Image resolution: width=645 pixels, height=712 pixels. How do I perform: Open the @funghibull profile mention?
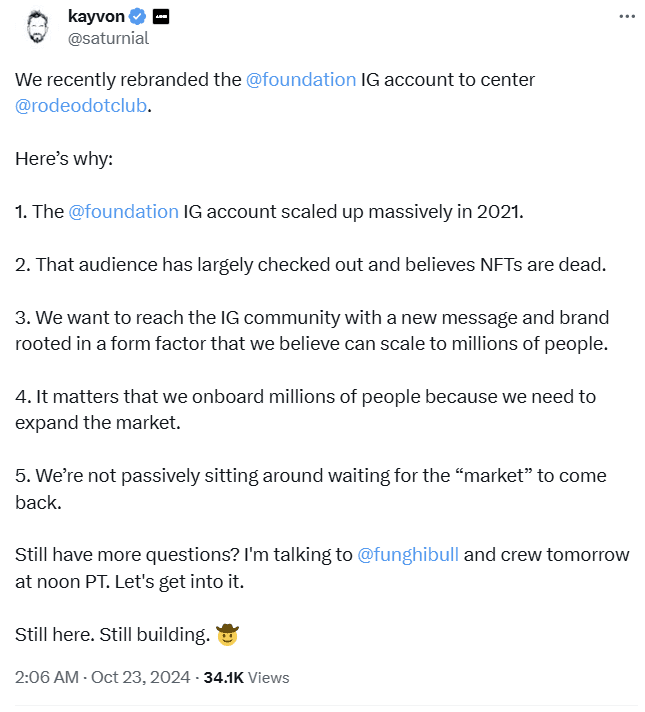pos(408,555)
